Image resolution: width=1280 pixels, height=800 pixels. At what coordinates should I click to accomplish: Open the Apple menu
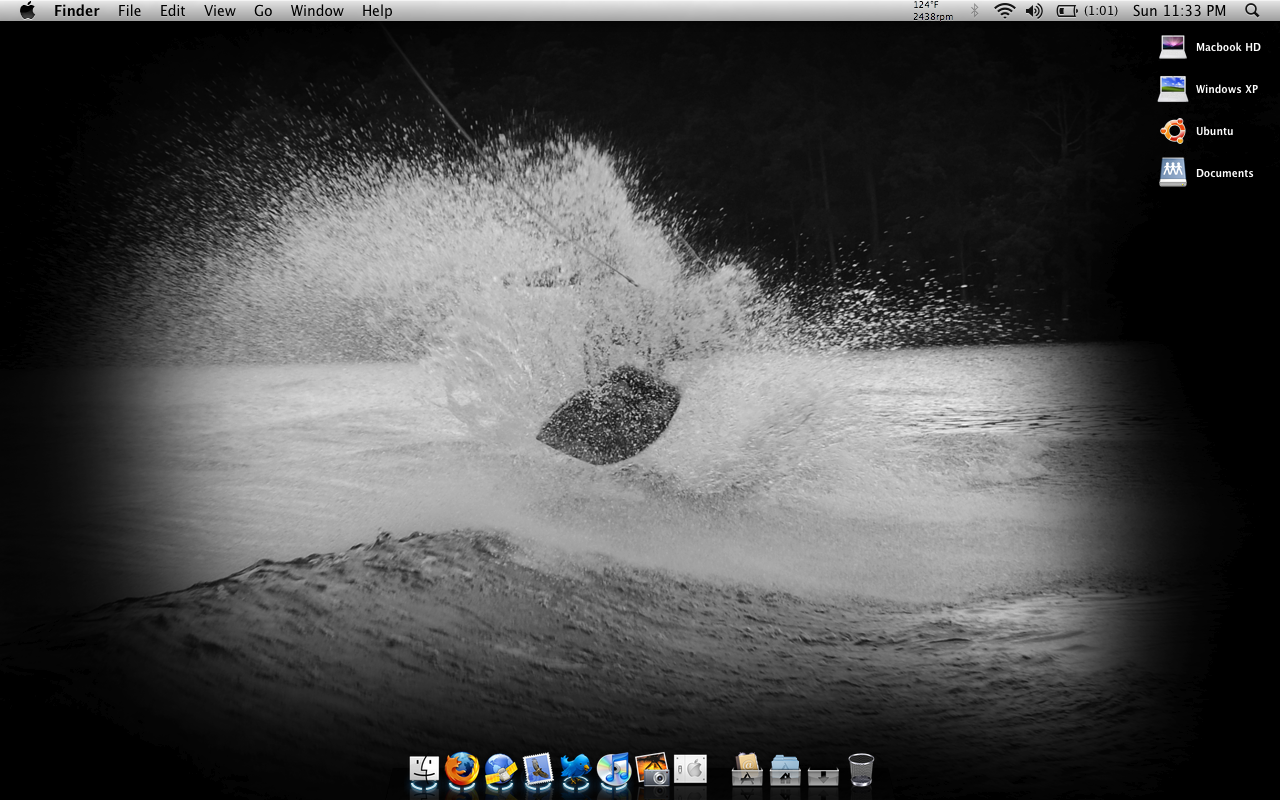pyautogui.click(x=26, y=10)
